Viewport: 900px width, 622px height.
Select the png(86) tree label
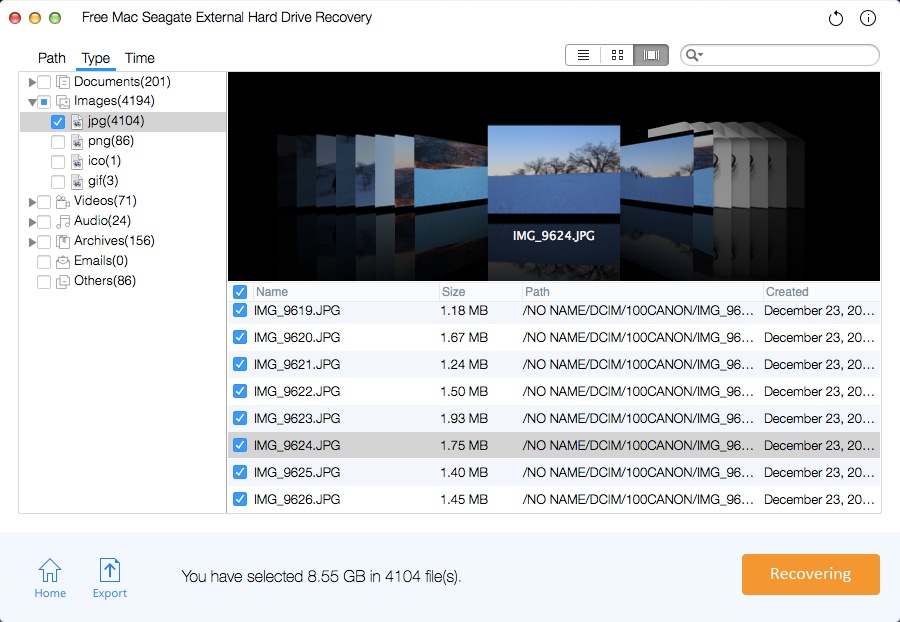(111, 141)
